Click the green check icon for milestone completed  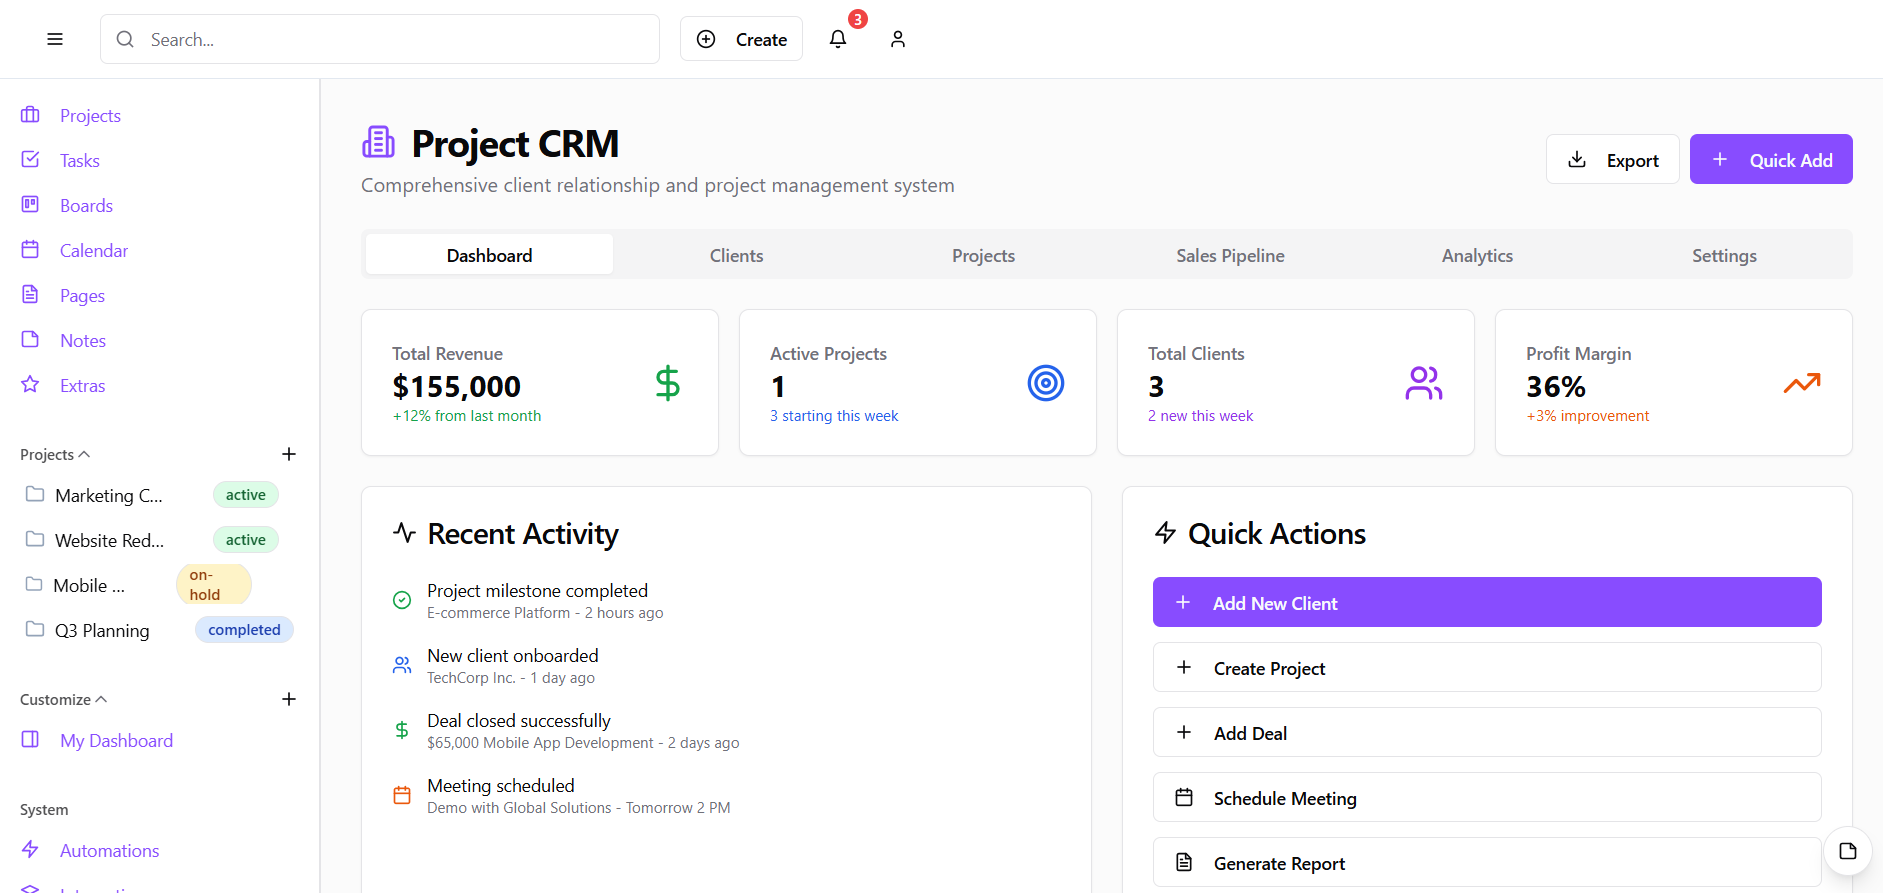(402, 600)
